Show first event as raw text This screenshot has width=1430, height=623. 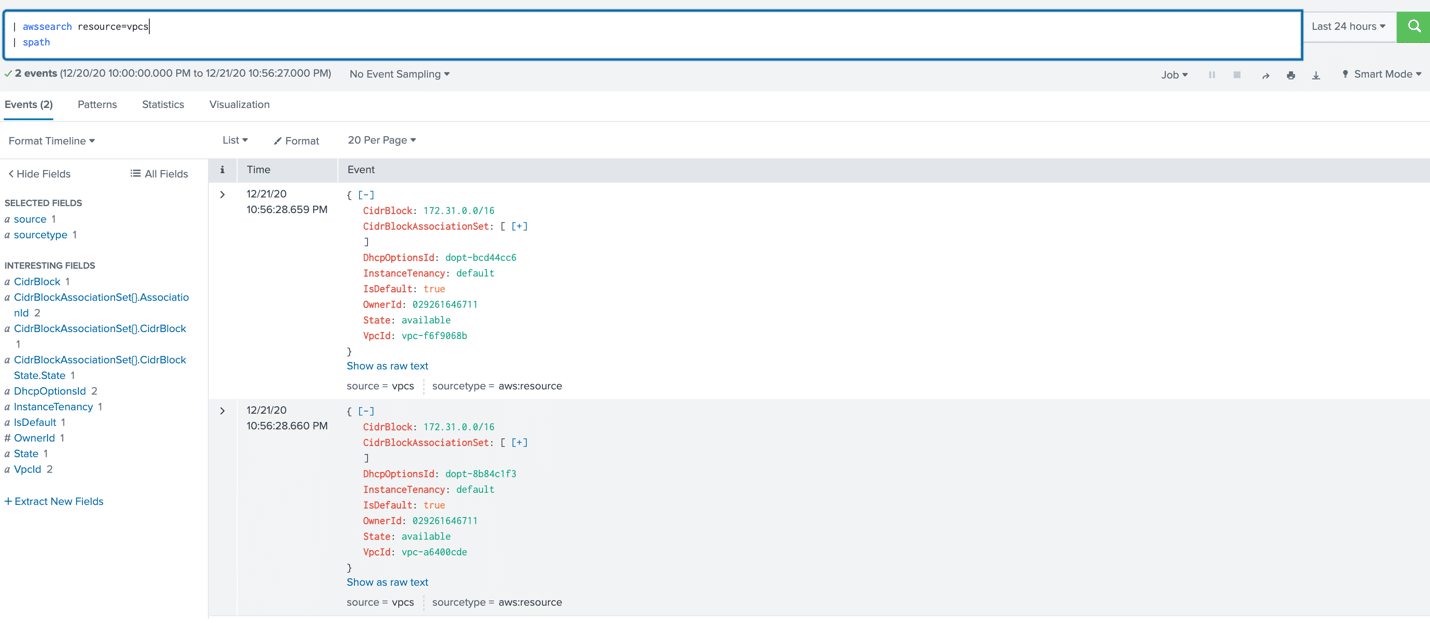[x=387, y=366]
